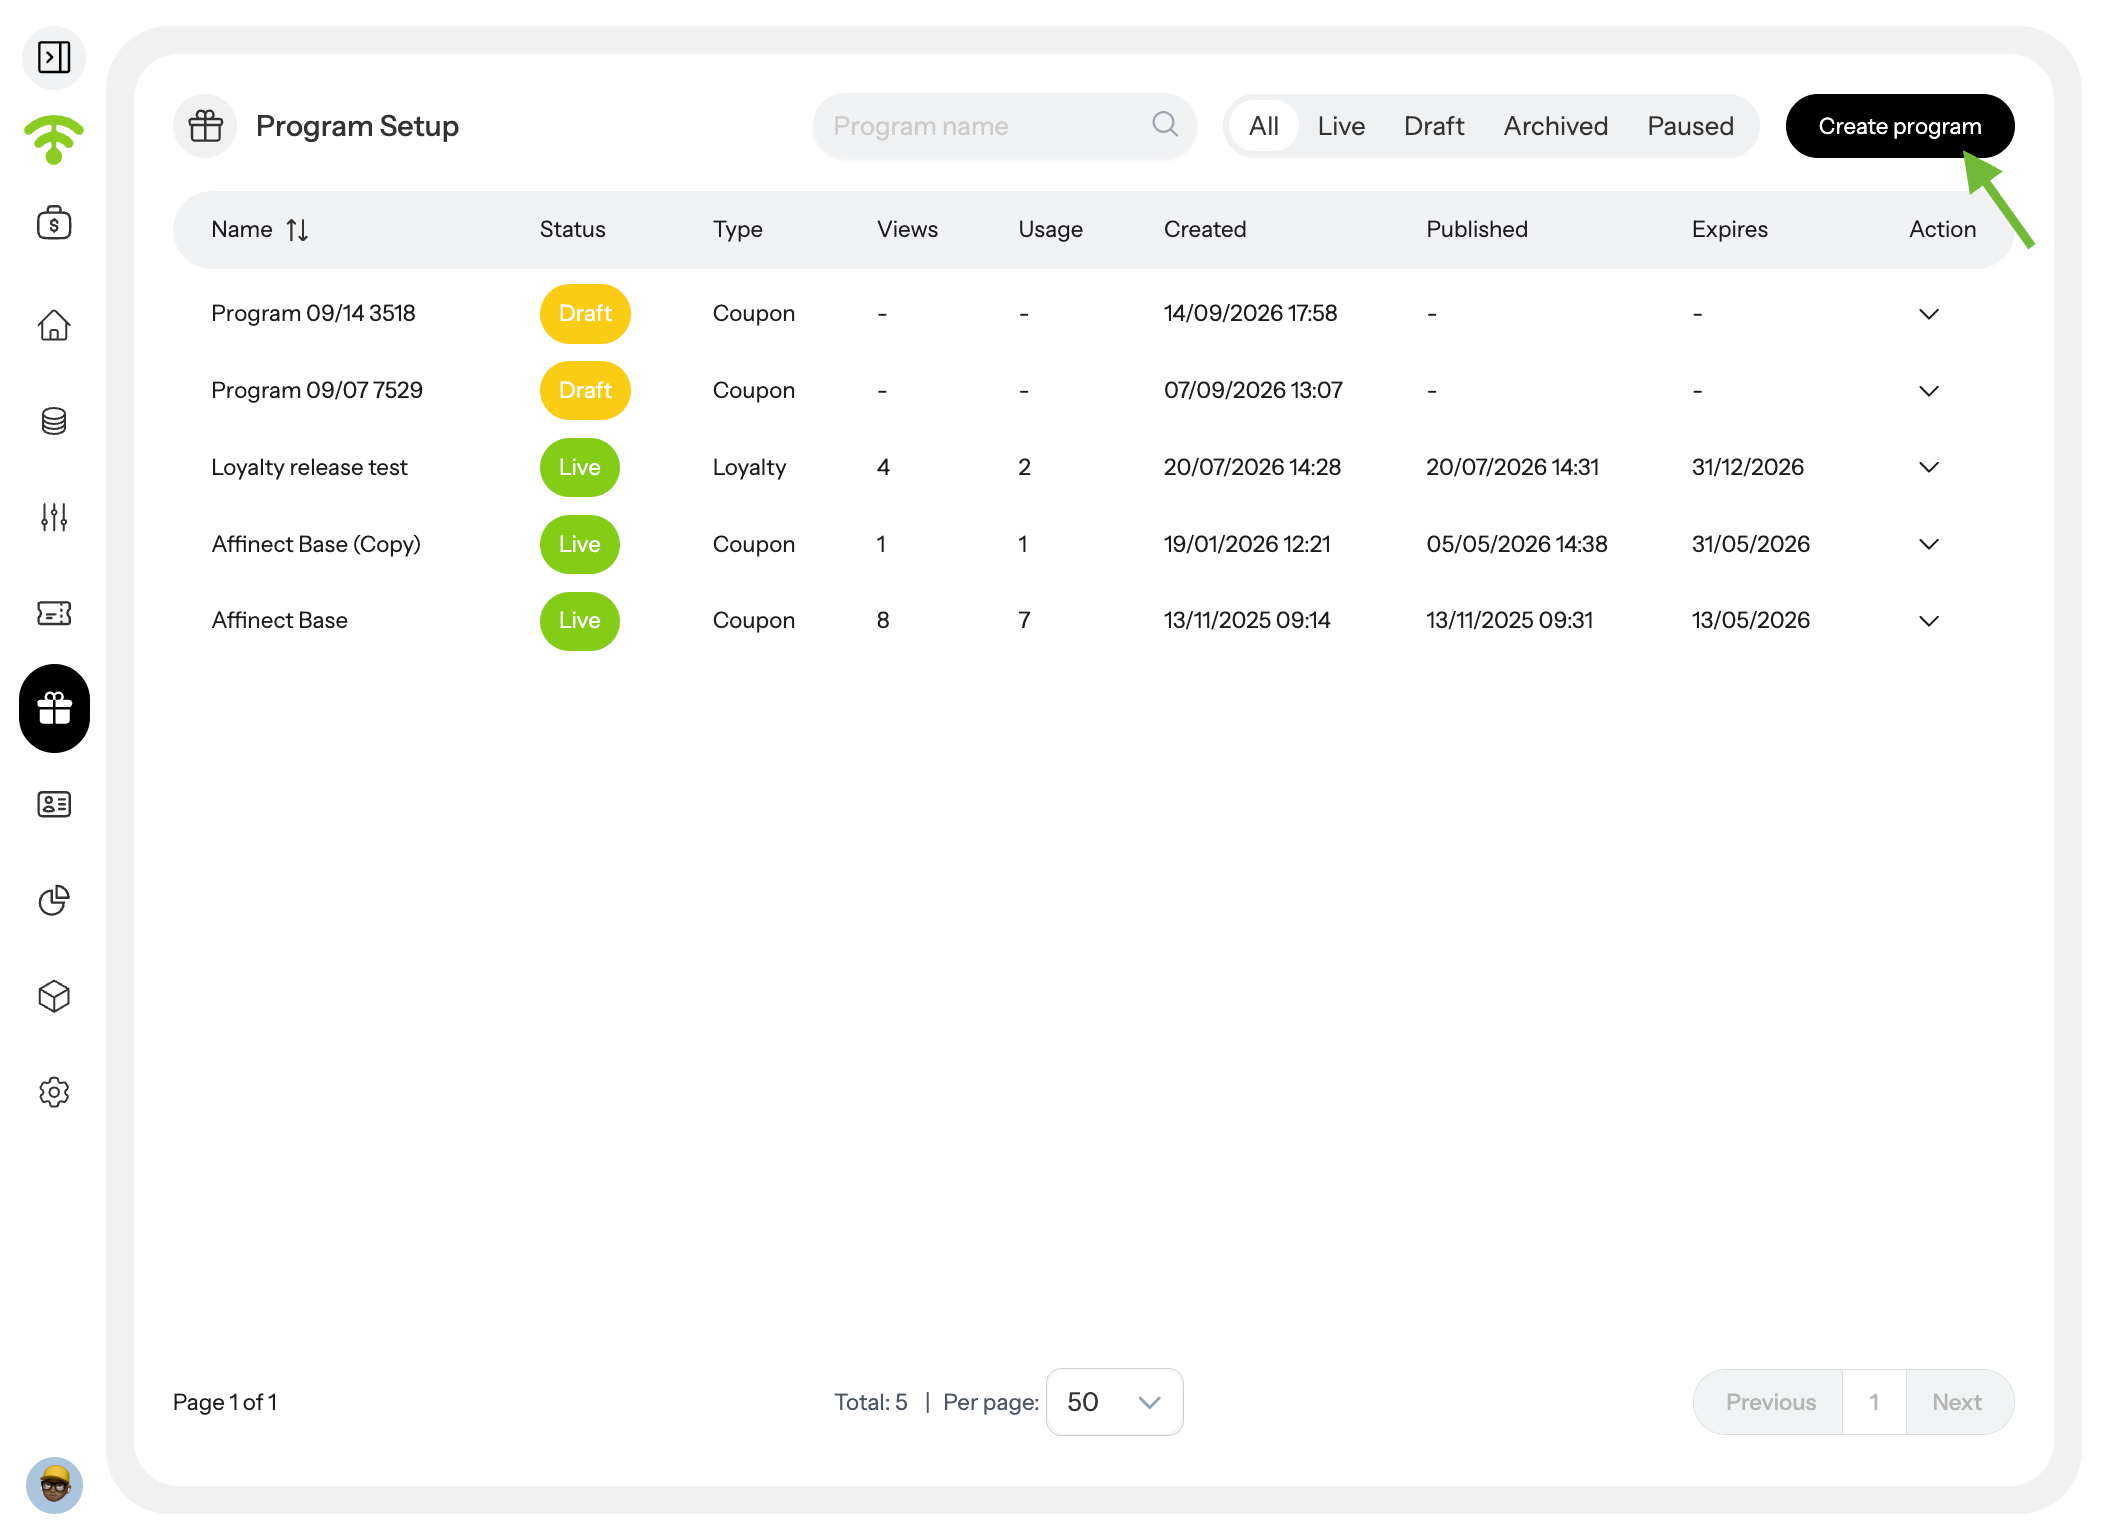Image resolution: width=2108 pixels, height=1540 pixels.
Task: Click the green wifi logo icon
Action: point(54,139)
